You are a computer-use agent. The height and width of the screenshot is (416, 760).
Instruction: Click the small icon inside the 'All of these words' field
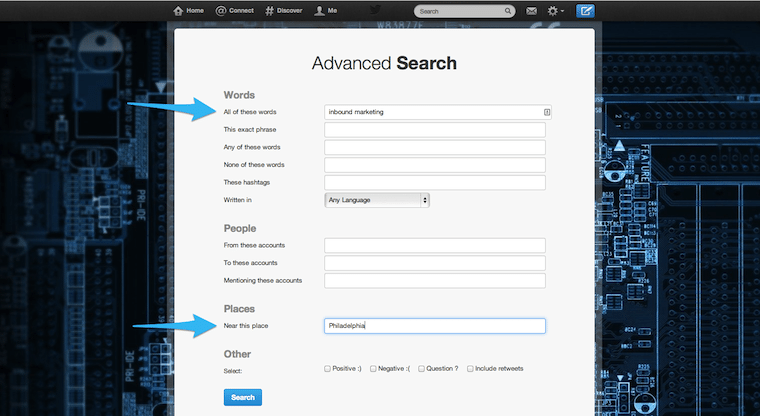pos(547,112)
